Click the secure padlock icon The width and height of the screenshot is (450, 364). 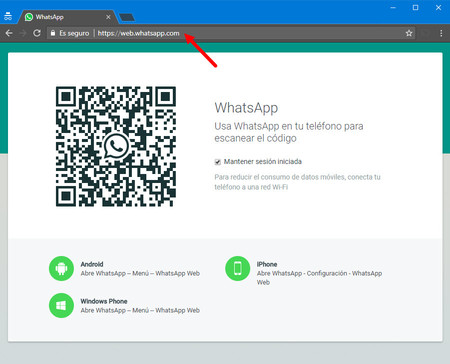click(53, 33)
